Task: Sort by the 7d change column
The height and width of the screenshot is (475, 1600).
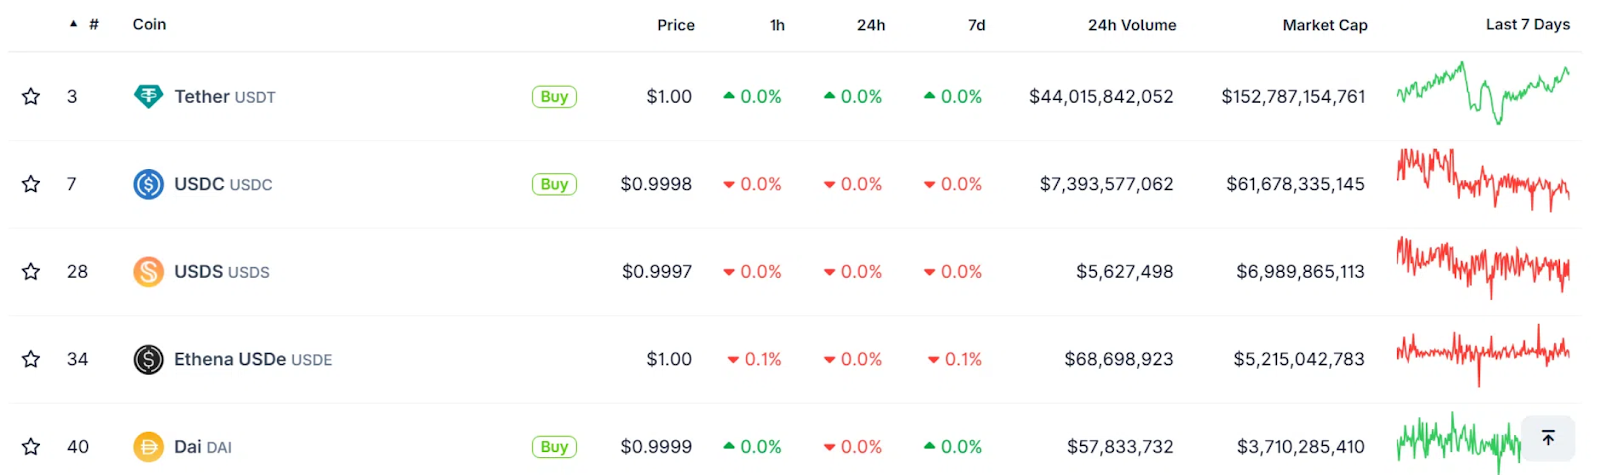Action: (x=976, y=25)
